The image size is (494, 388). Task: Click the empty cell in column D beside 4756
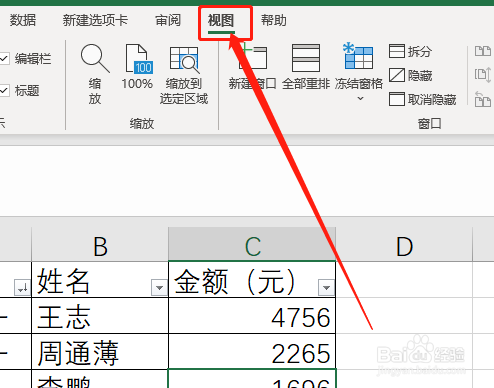click(x=404, y=315)
